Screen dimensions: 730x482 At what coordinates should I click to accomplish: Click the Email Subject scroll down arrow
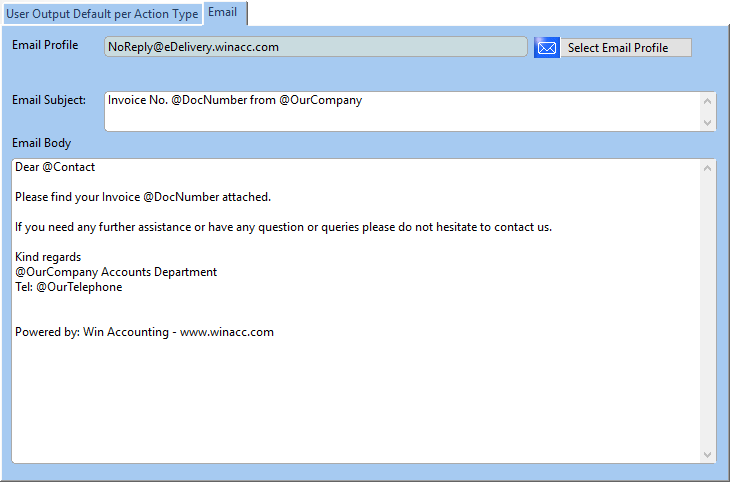[x=708, y=123]
